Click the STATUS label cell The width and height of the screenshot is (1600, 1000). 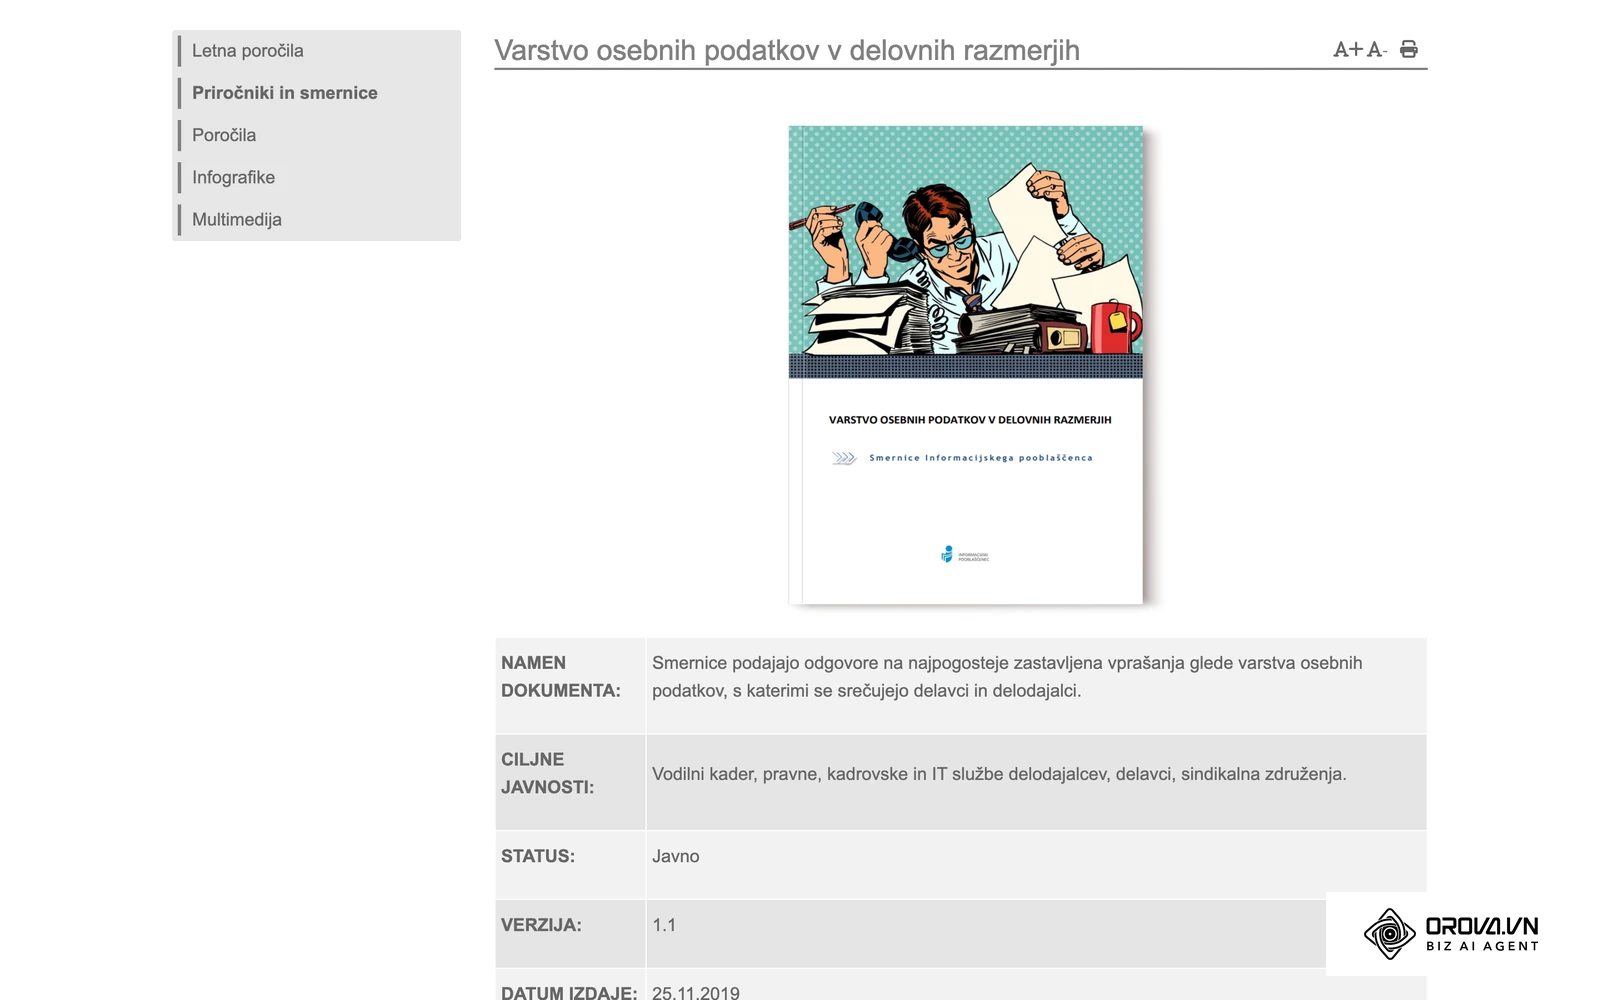570,864
